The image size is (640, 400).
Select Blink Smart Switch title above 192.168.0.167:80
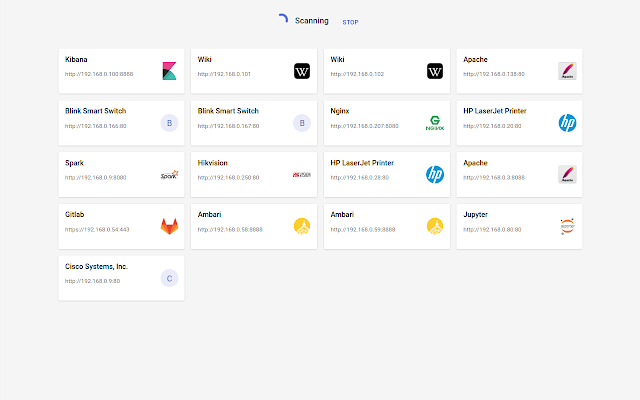tap(228, 111)
